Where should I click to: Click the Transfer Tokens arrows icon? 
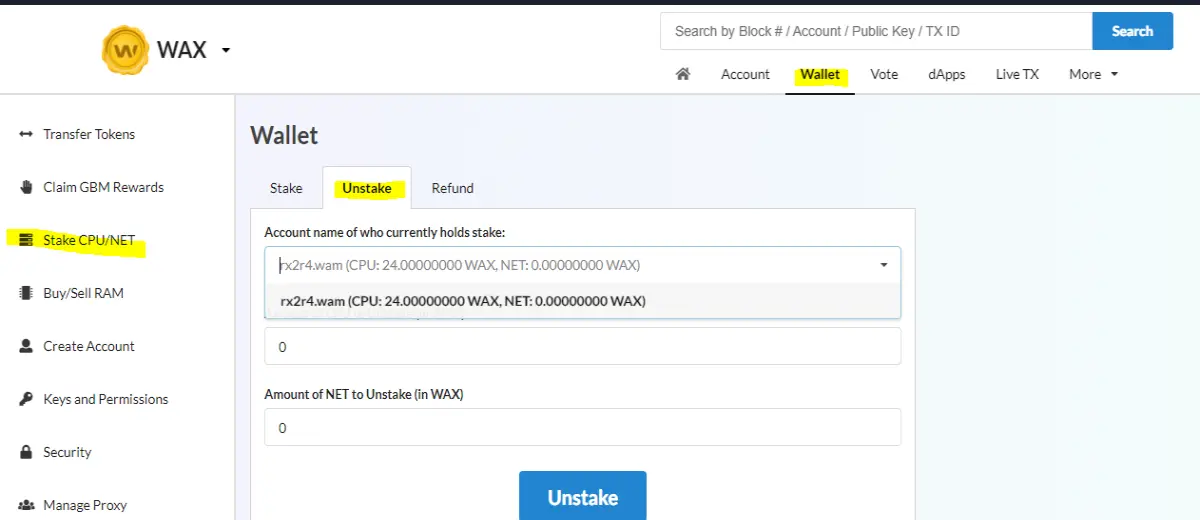coord(26,134)
